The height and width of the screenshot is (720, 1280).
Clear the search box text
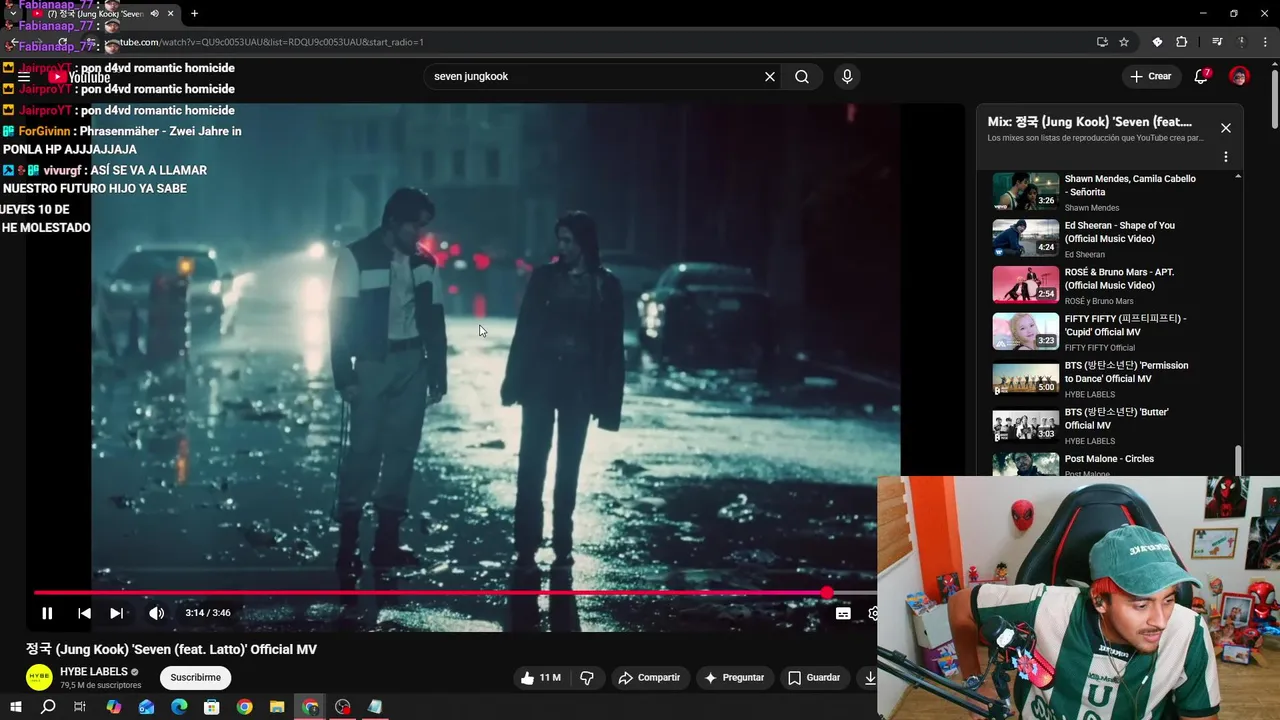(770, 77)
